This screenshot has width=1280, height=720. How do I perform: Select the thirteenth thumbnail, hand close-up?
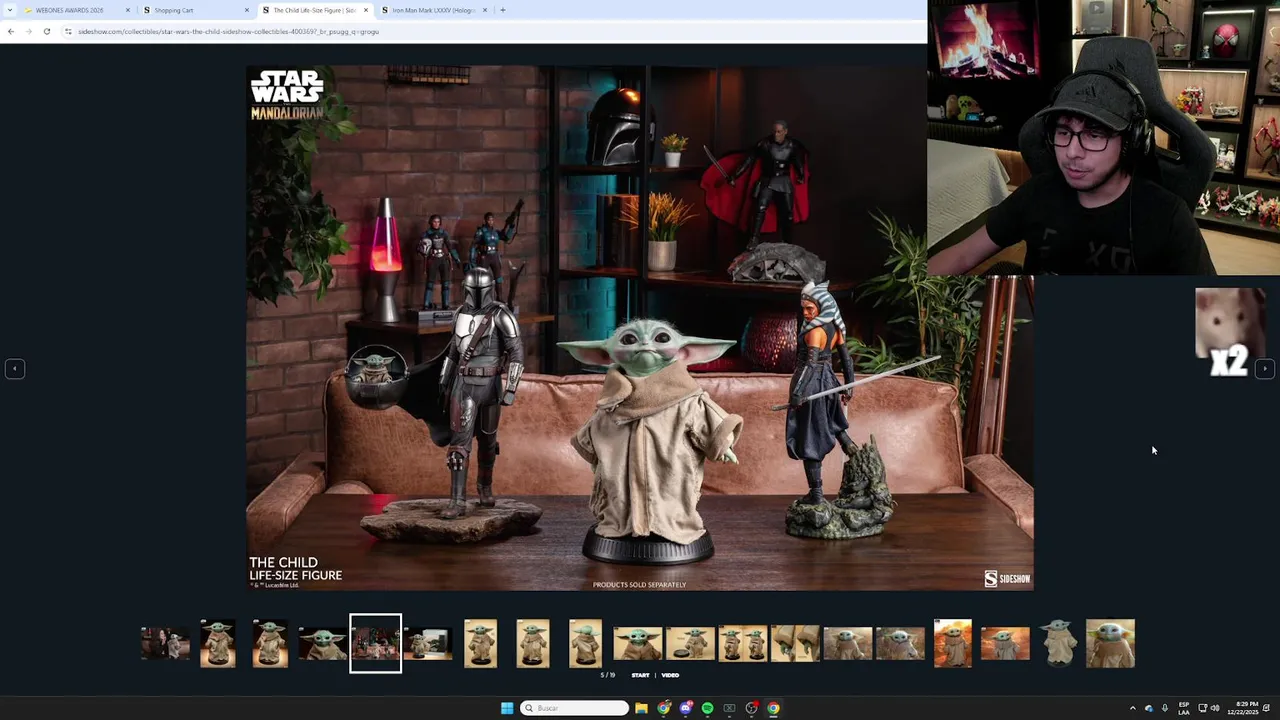[x=795, y=643]
